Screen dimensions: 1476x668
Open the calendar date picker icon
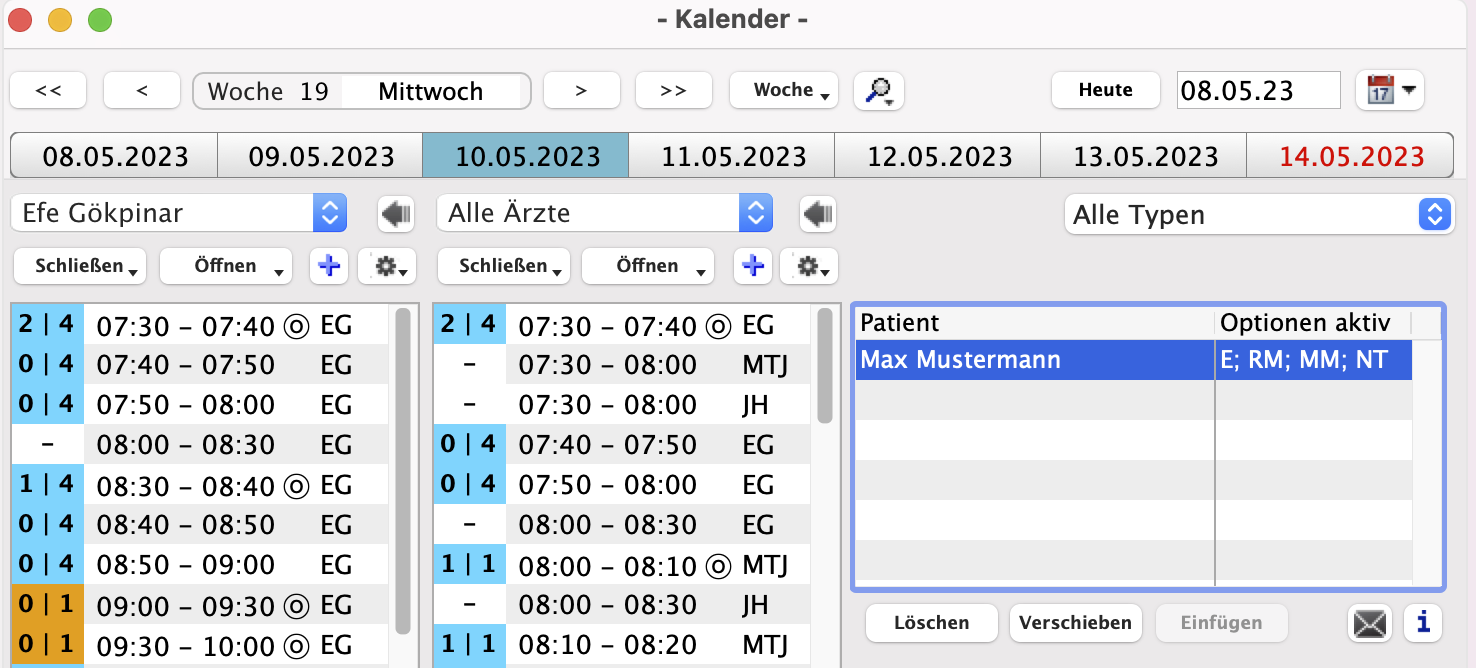(x=1389, y=90)
